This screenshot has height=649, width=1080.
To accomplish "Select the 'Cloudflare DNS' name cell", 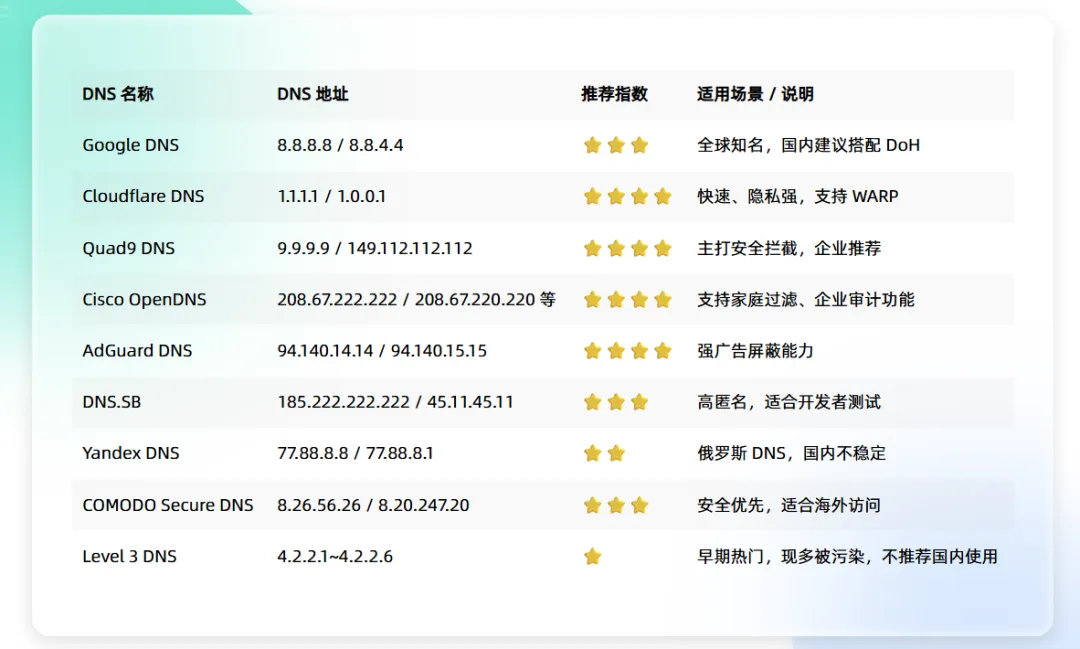I will point(143,196).
